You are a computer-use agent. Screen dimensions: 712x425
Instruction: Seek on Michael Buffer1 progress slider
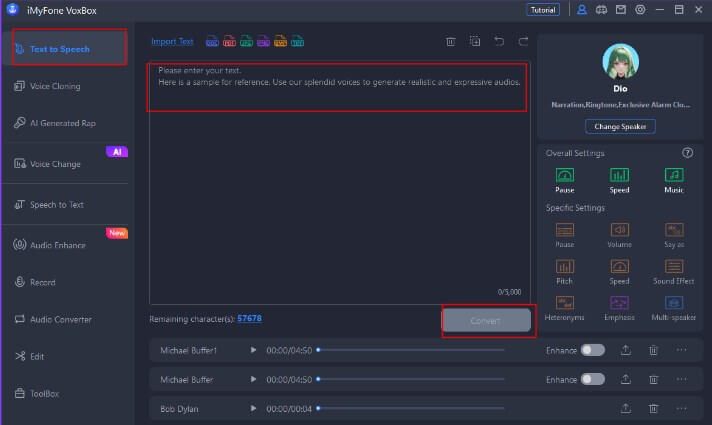[x=410, y=350]
